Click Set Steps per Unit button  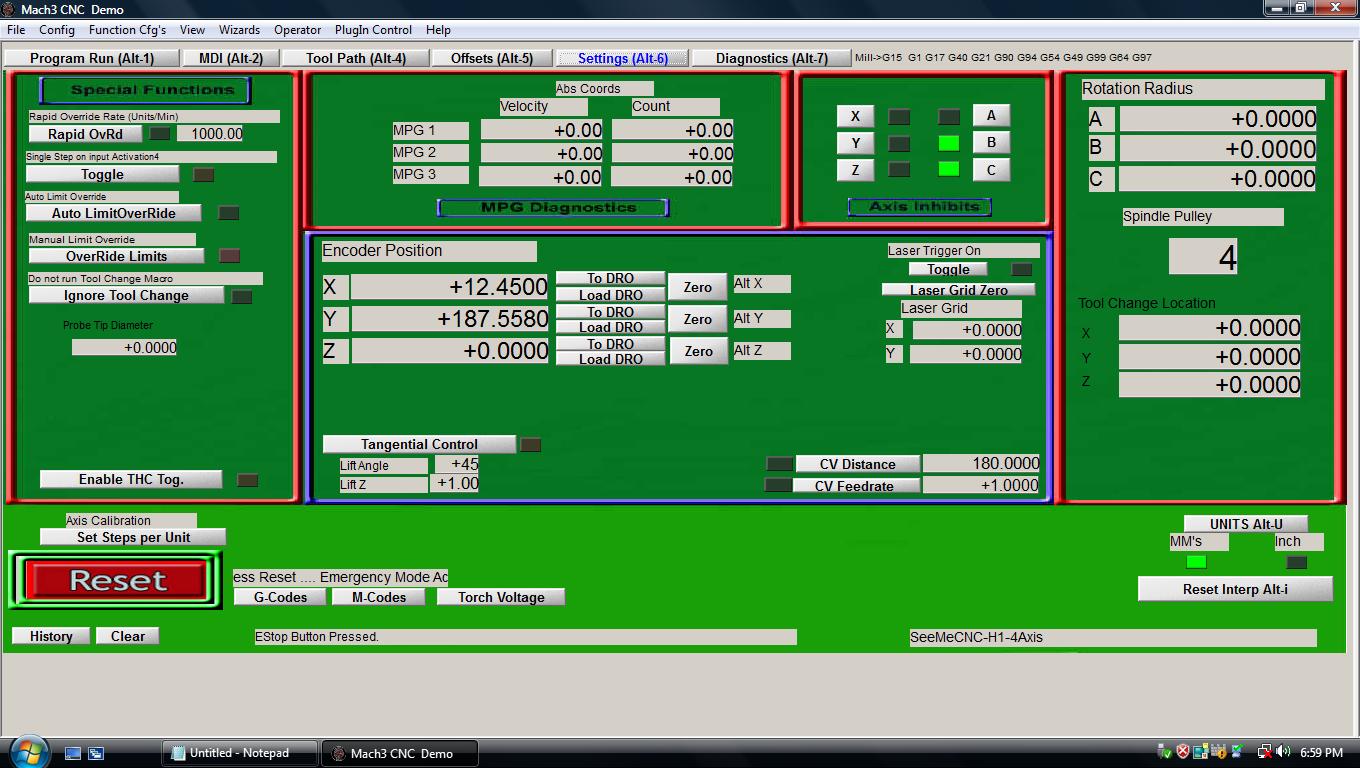133,537
